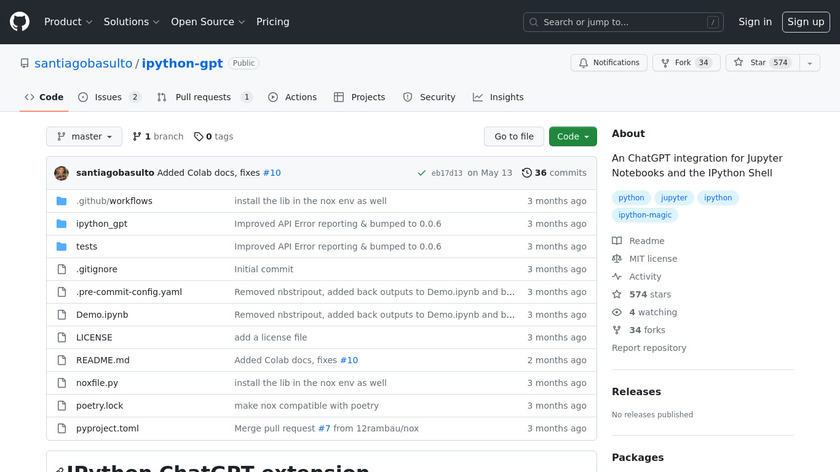This screenshot has height=472, width=840.
Task: Expand the Product menu
Action: (68, 22)
